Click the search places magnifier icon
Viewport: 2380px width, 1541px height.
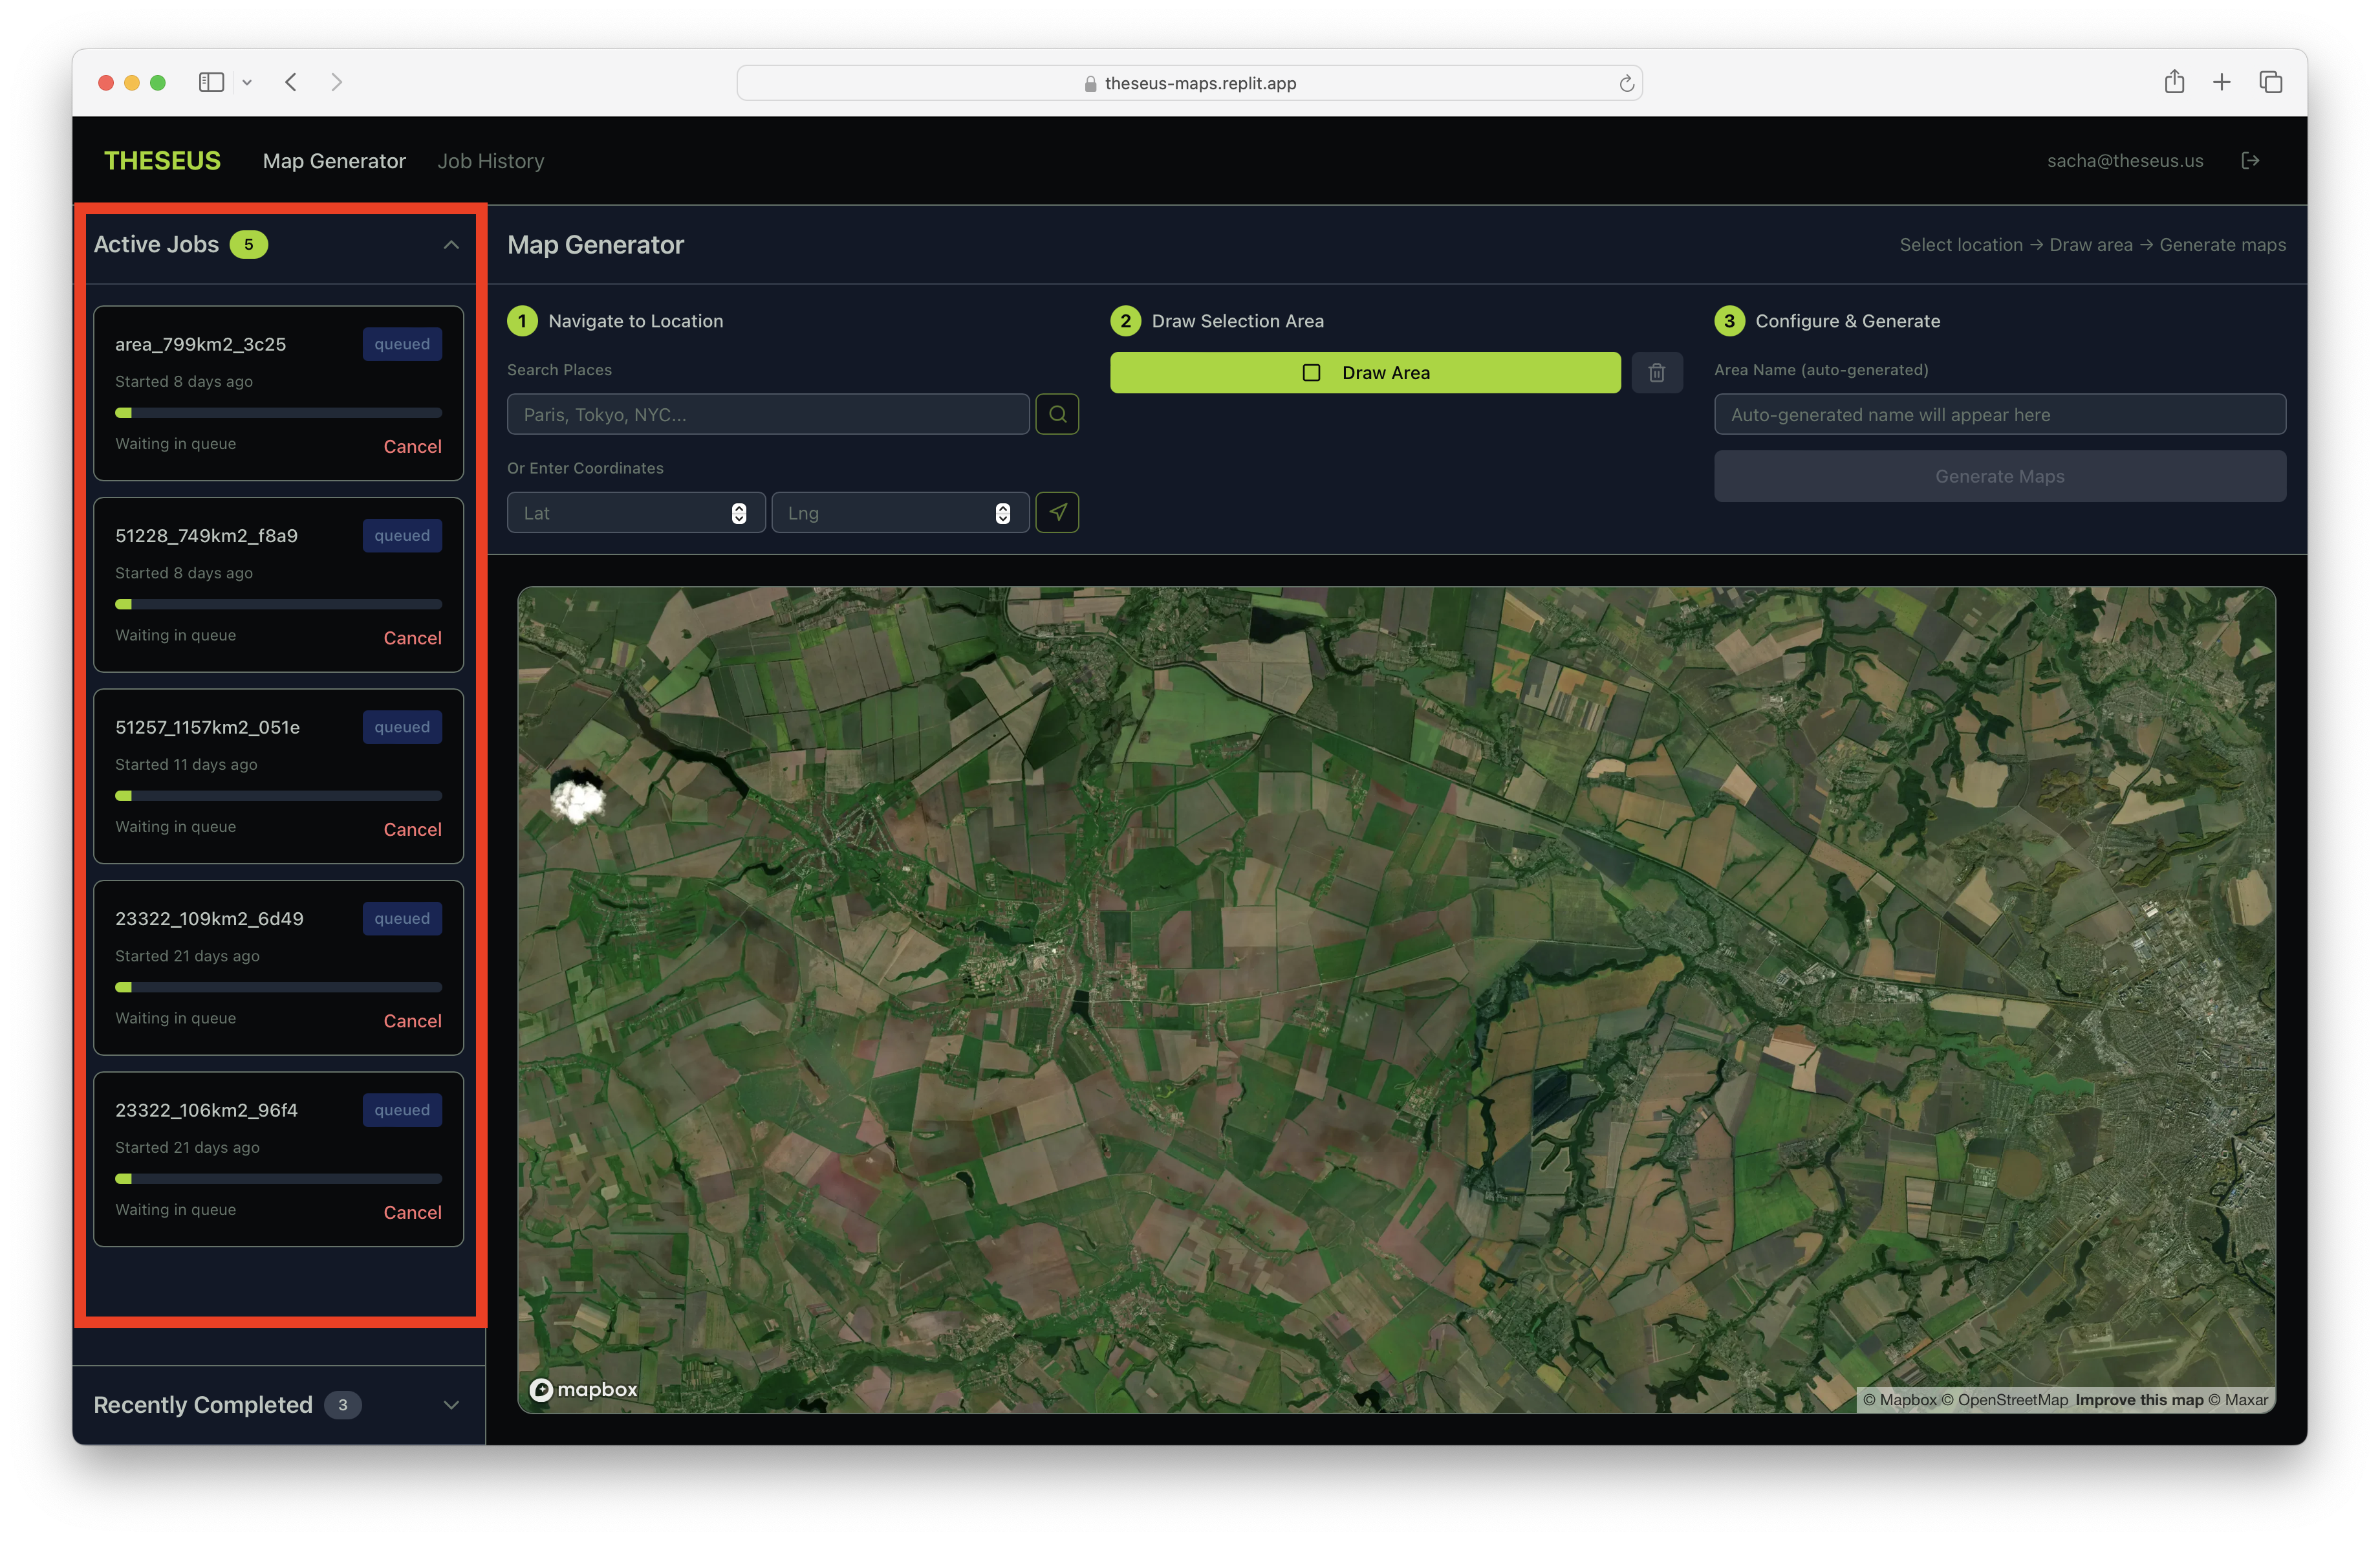1057,414
